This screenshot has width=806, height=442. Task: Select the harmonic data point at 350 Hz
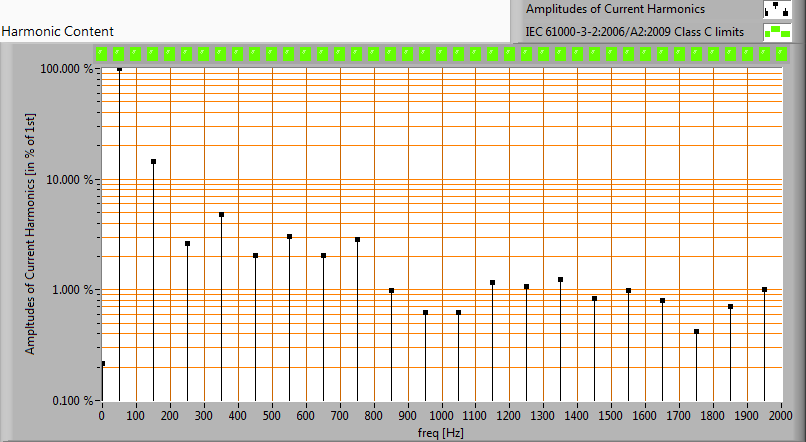tap(222, 215)
